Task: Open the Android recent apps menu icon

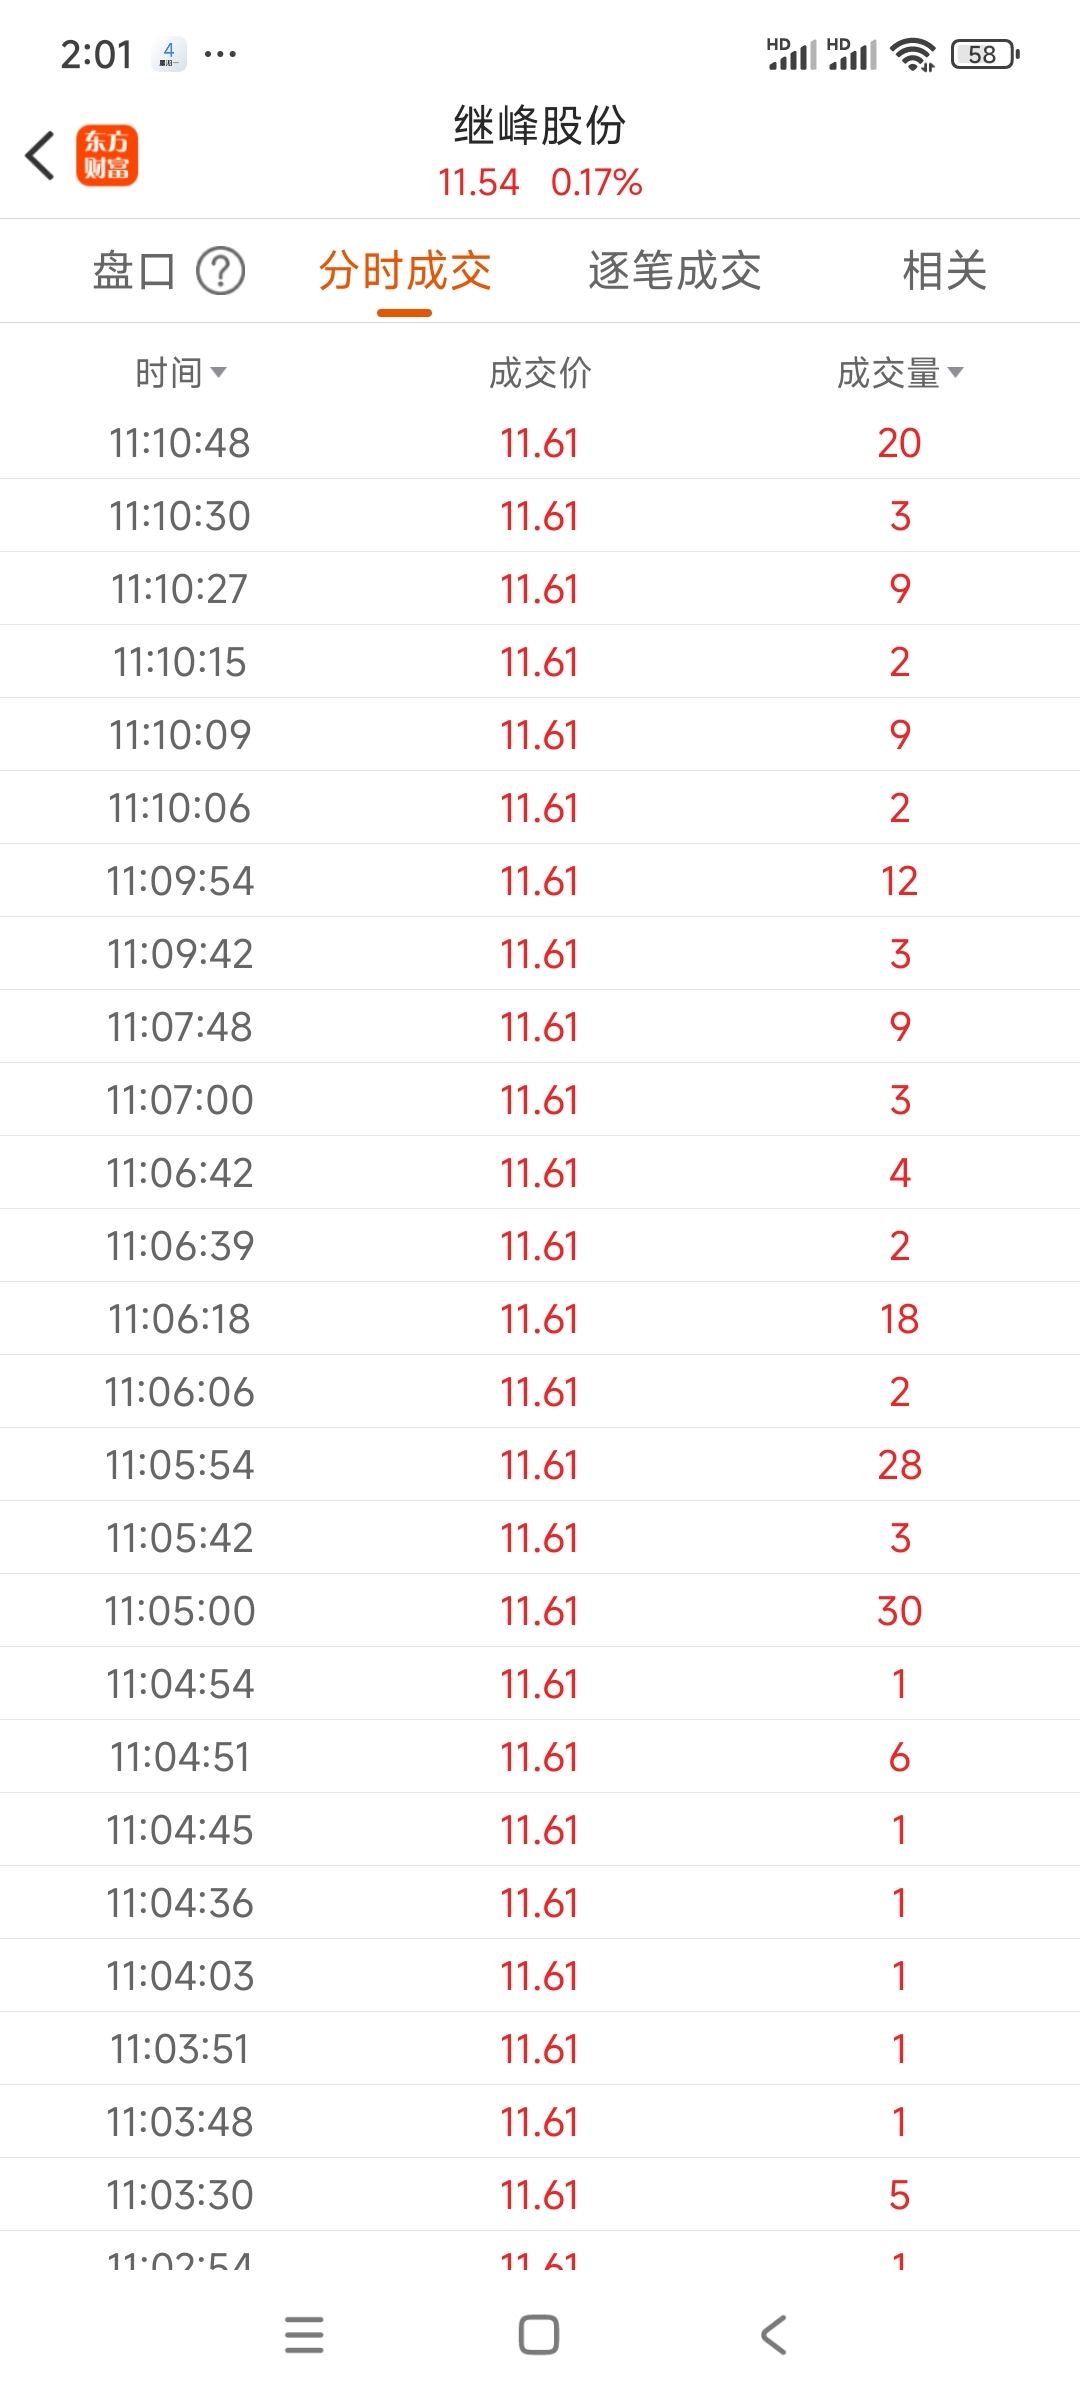Action: click(x=304, y=2335)
